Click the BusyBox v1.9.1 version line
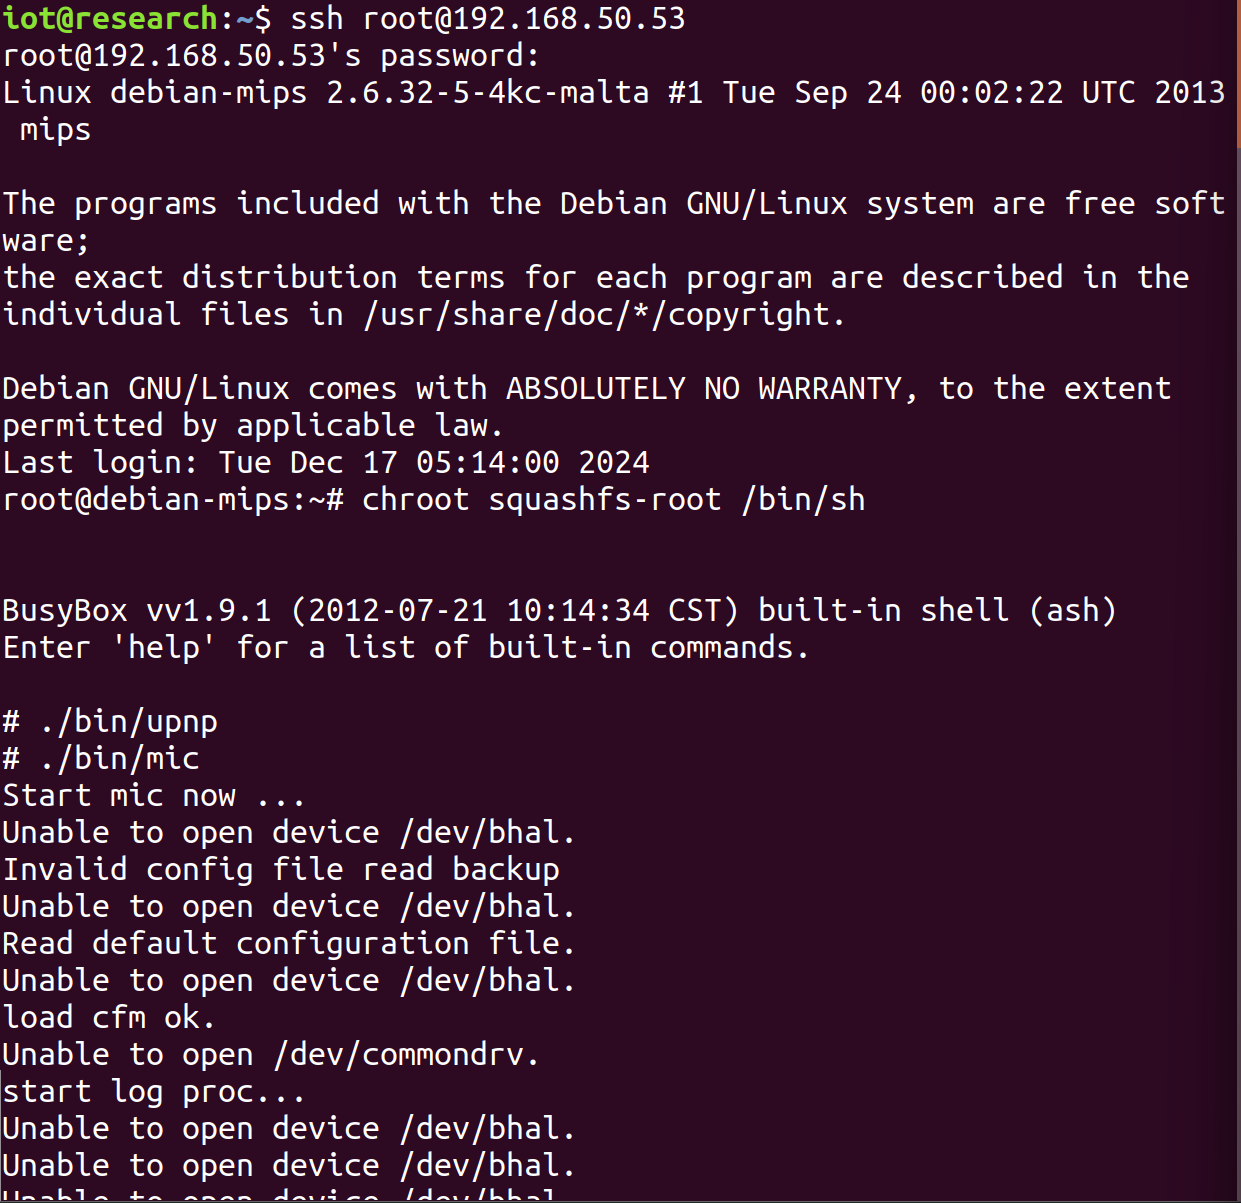The height and width of the screenshot is (1203, 1241). [x=559, y=610]
